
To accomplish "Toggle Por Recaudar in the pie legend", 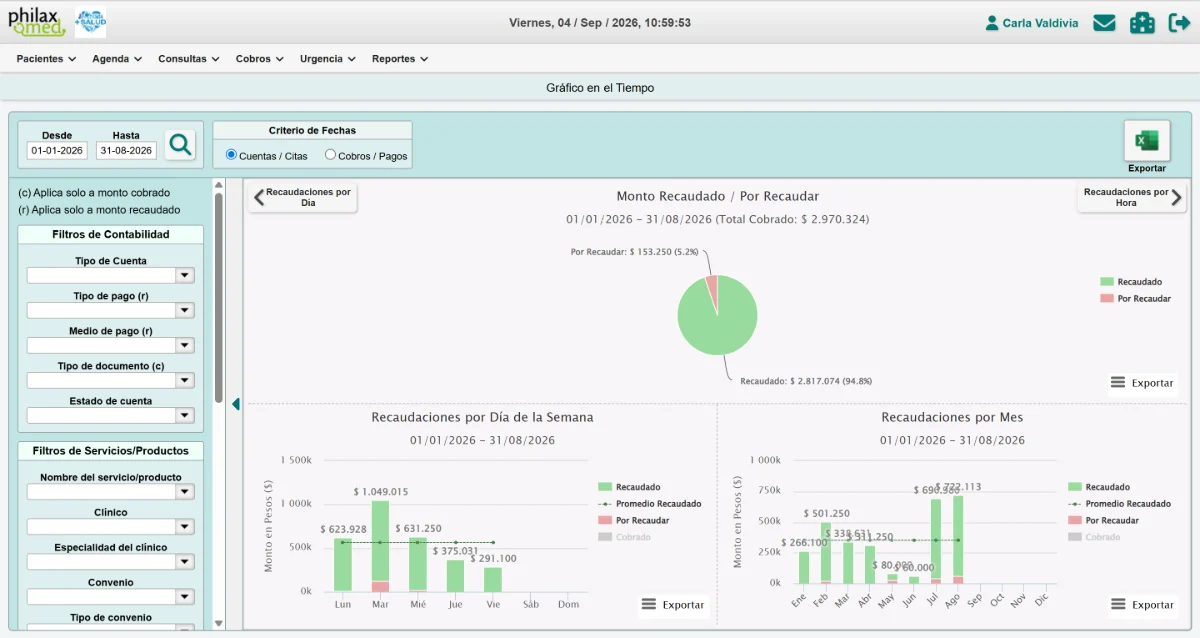I will click(1135, 299).
